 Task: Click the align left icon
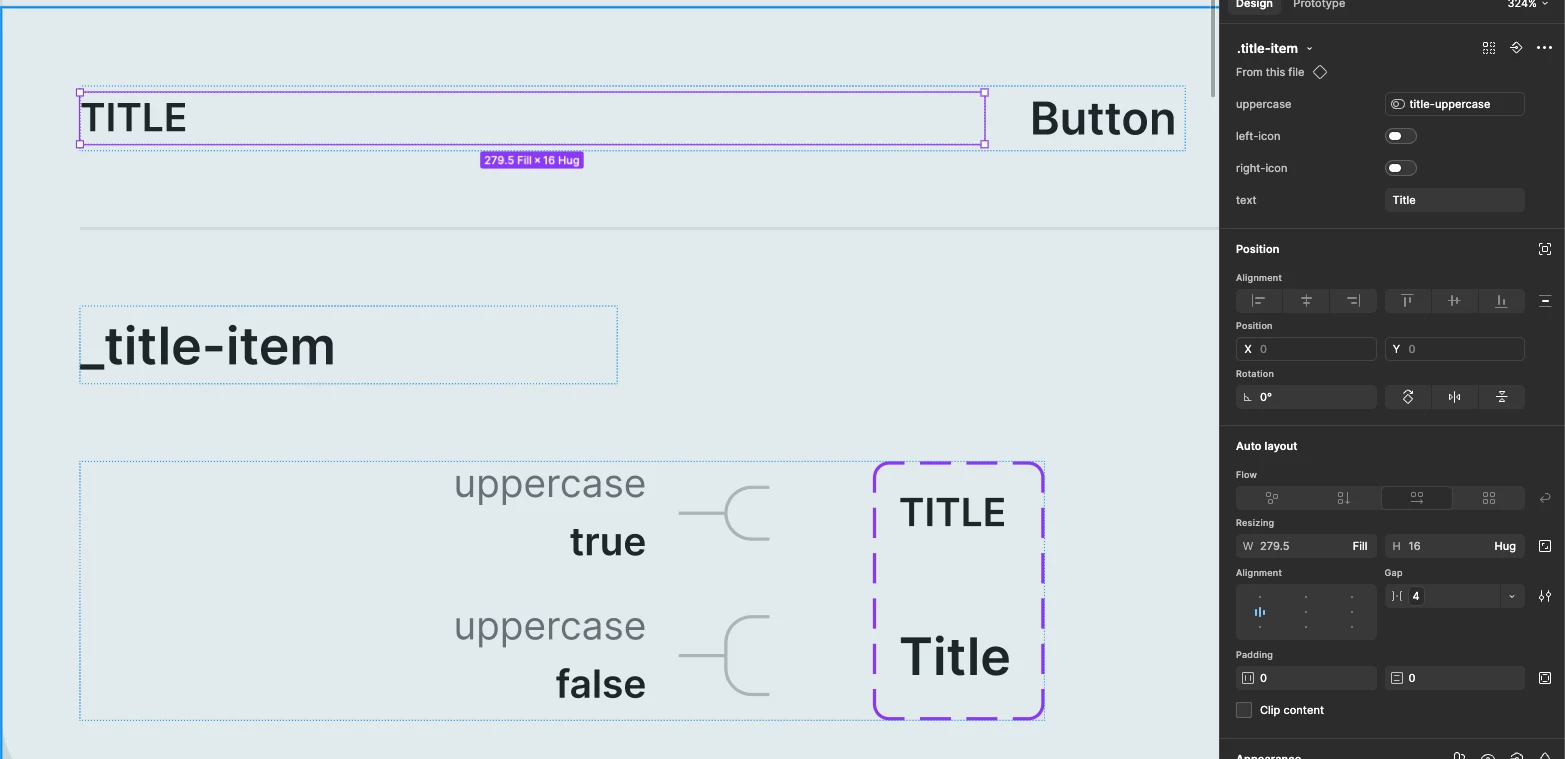tap(1259, 301)
